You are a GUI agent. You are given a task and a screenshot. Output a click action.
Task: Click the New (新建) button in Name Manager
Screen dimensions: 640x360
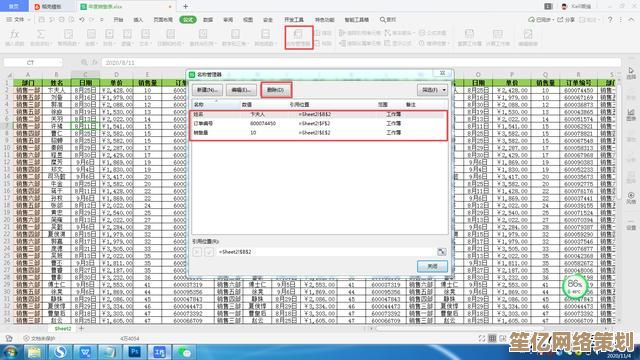tap(207, 90)
